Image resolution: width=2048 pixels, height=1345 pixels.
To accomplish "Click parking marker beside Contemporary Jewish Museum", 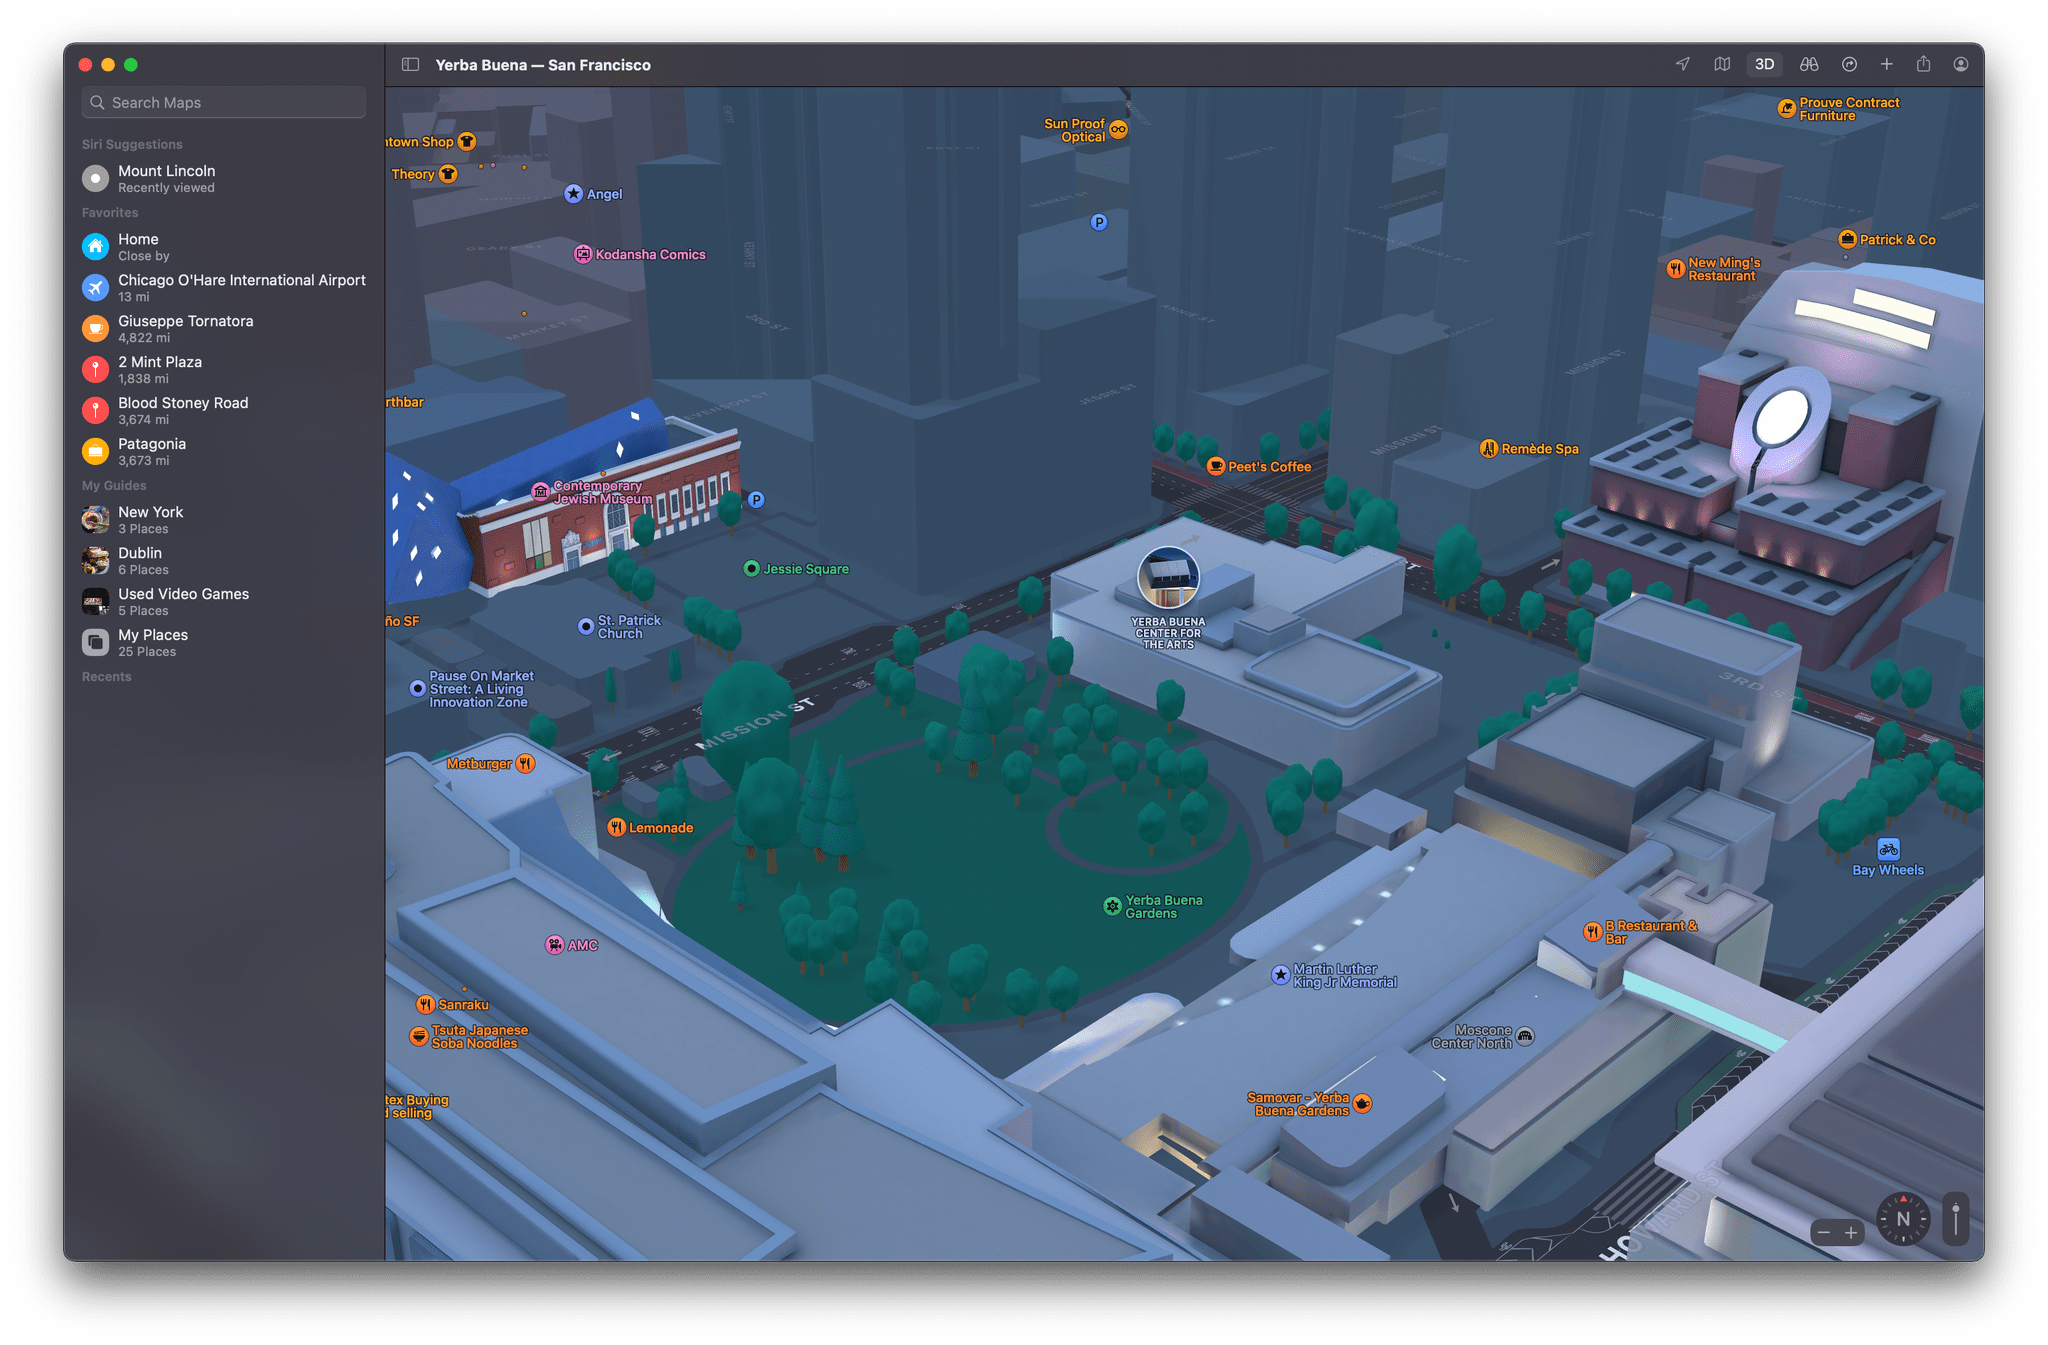I will tap(756, 499).
